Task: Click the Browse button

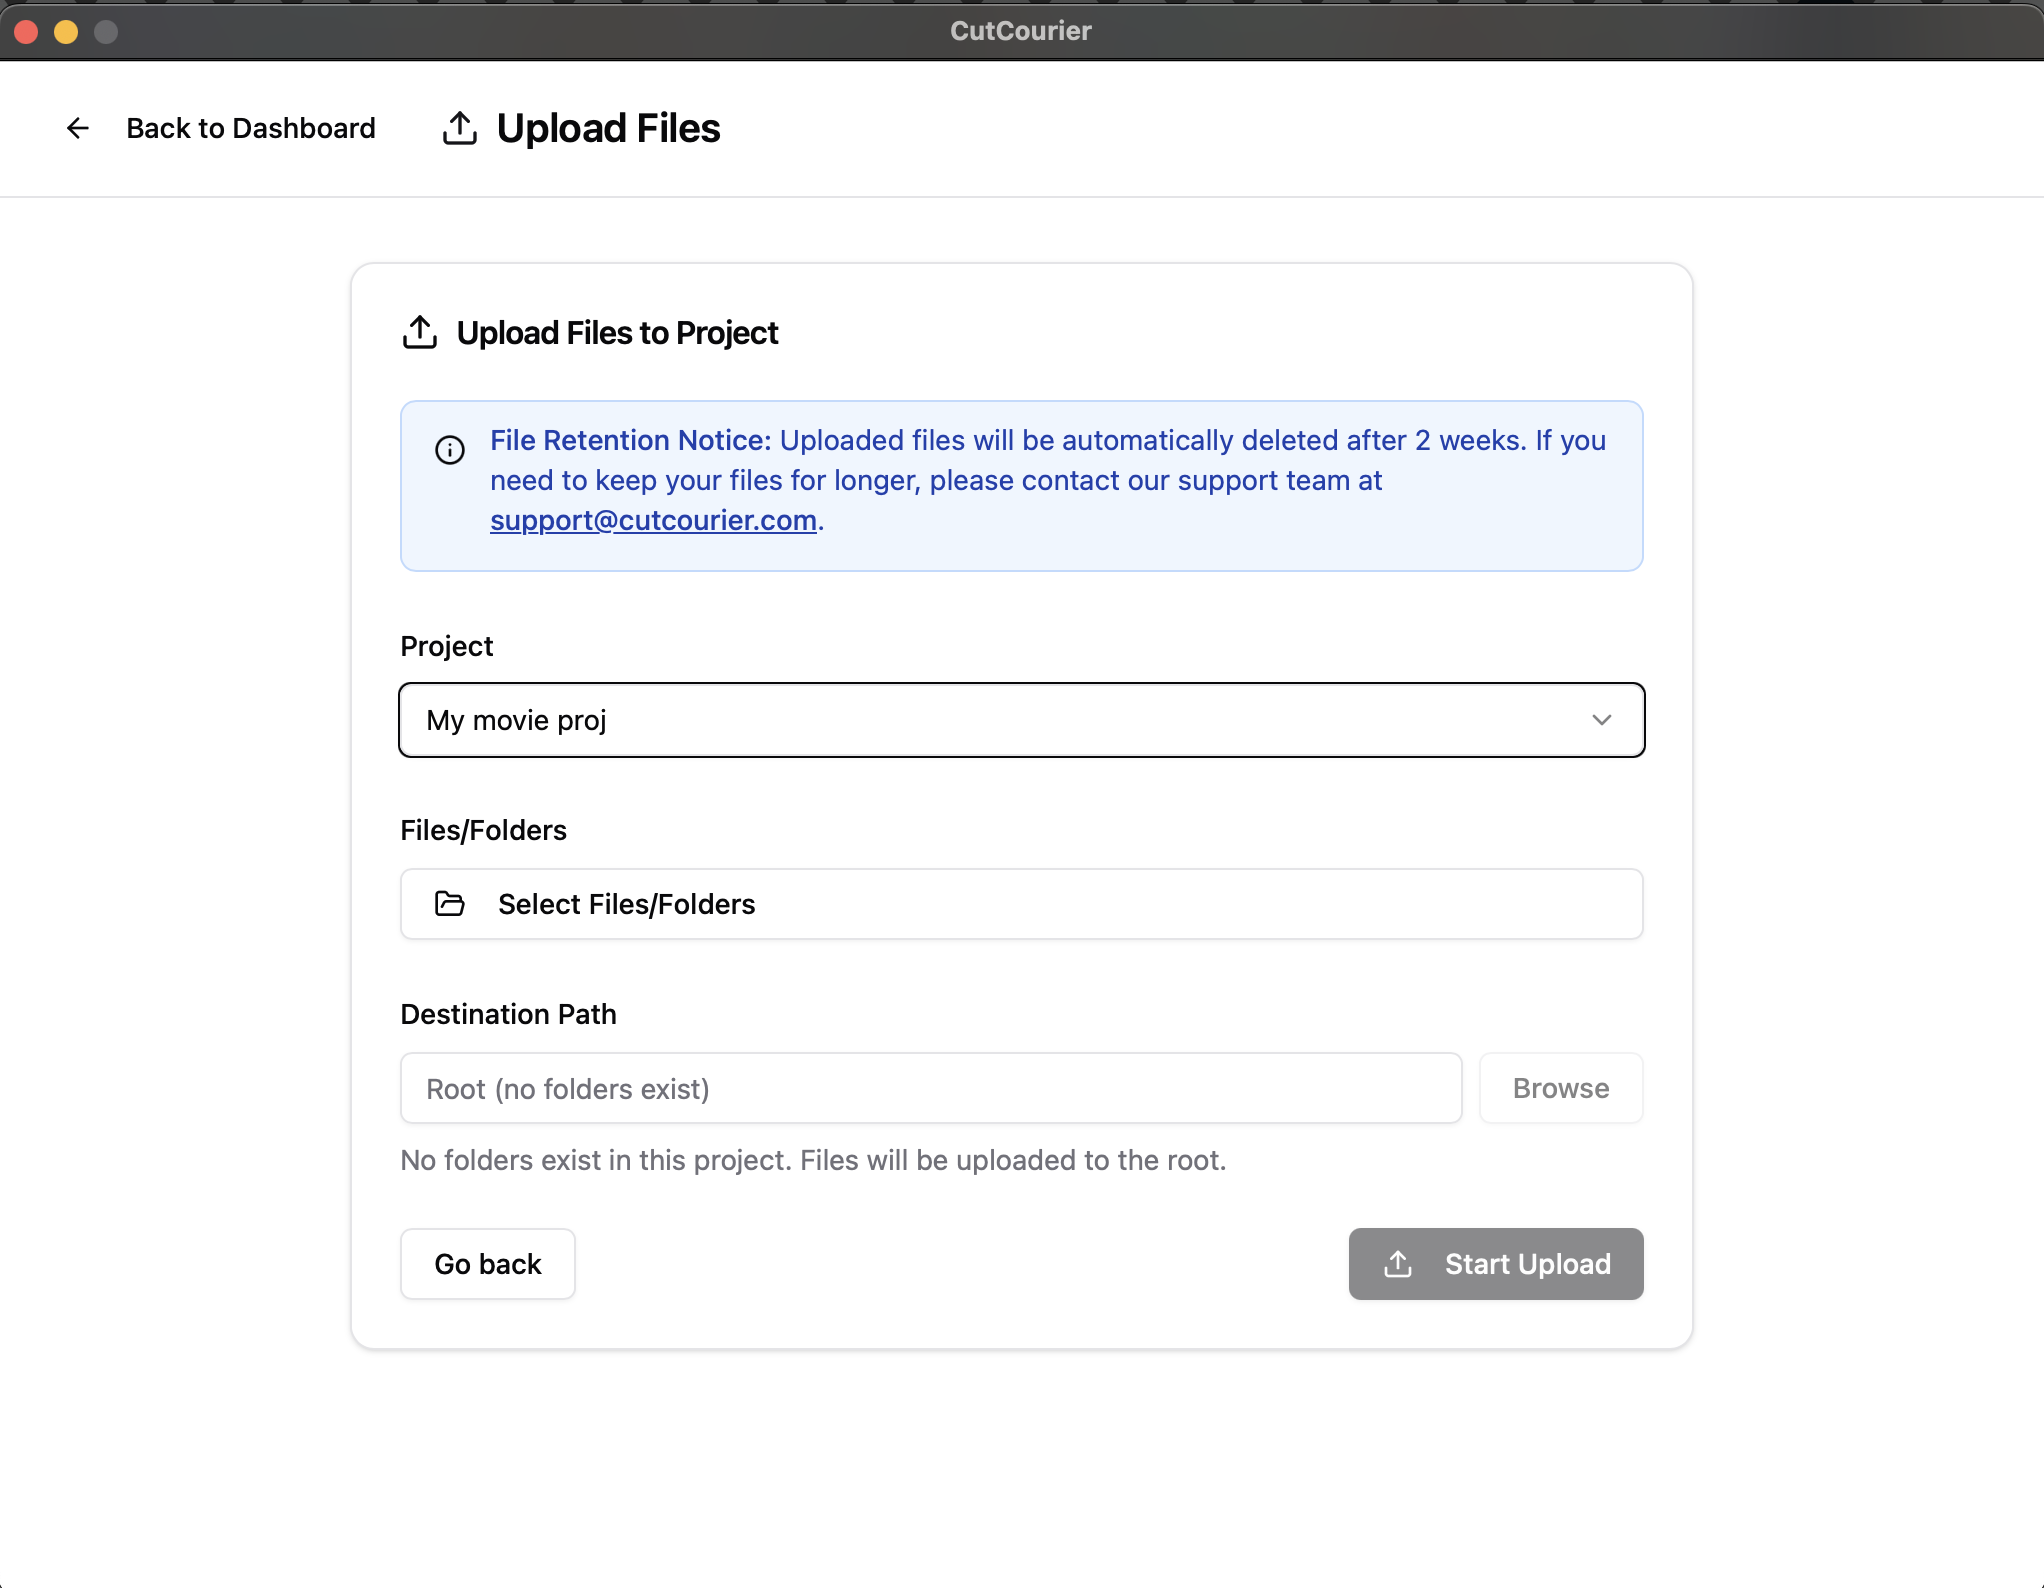Action: pos(1561,1088)
